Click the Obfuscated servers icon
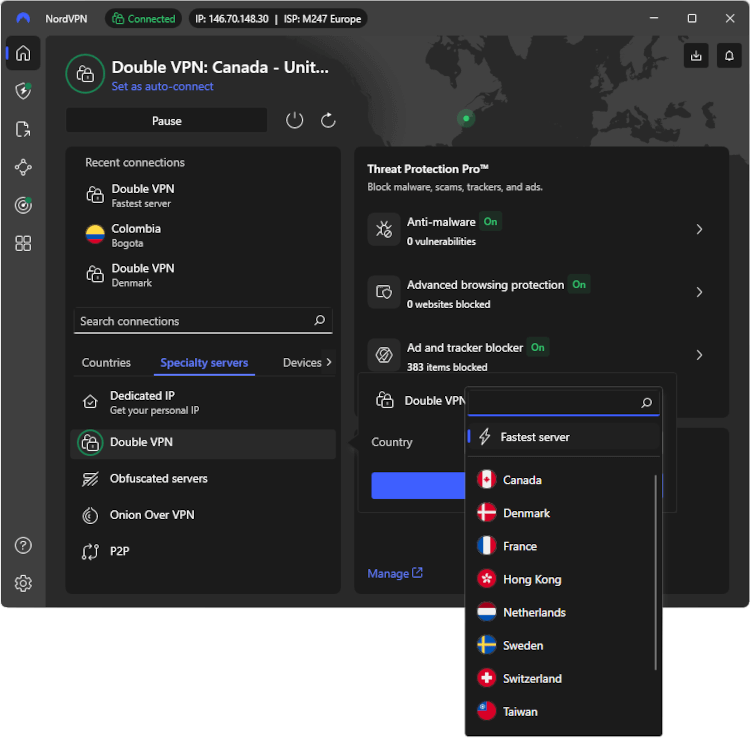 click(x=90, y=479)
